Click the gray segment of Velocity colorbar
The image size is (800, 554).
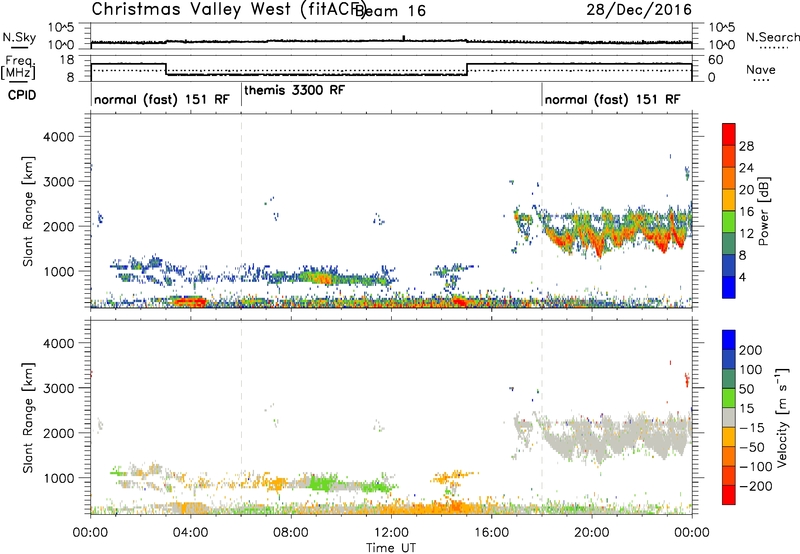pyautogui.click(x=729, y=417)
